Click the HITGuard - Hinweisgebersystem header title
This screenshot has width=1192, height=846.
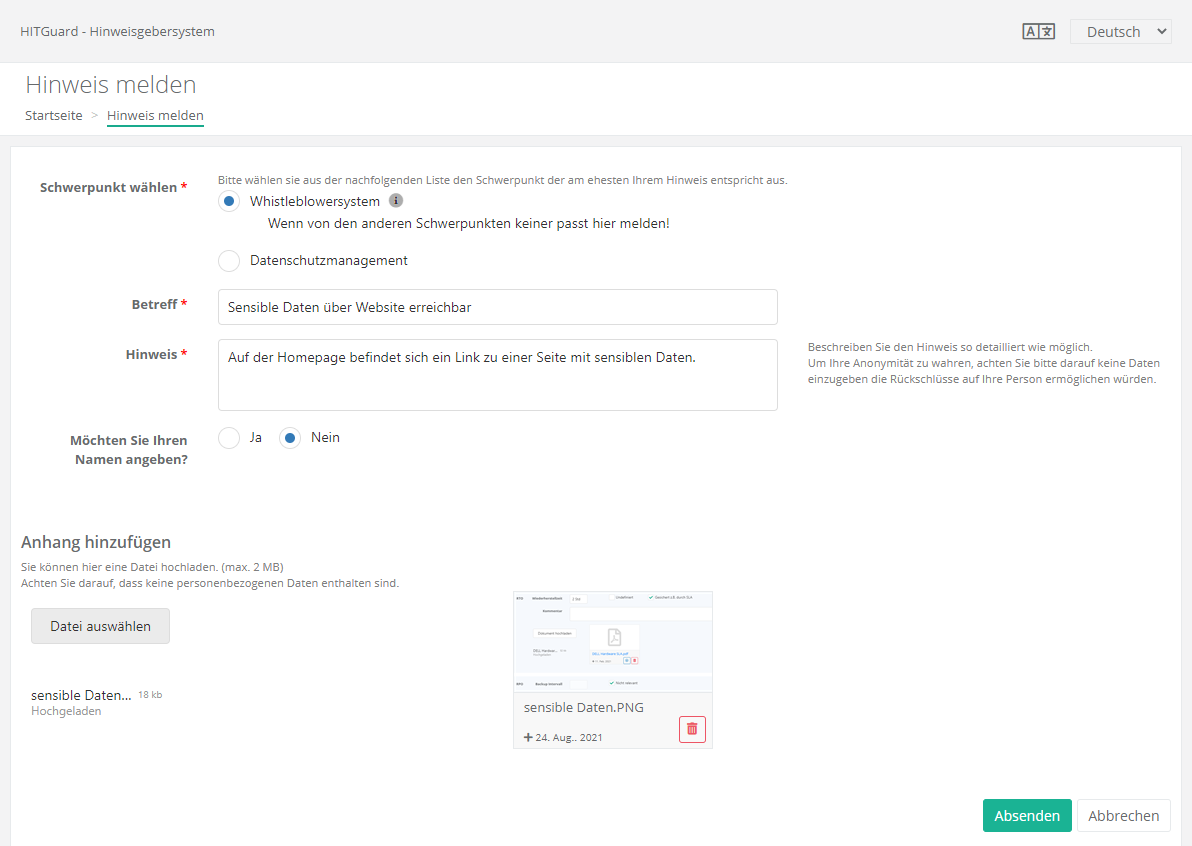pyautogui.click(x=117, y=31)
